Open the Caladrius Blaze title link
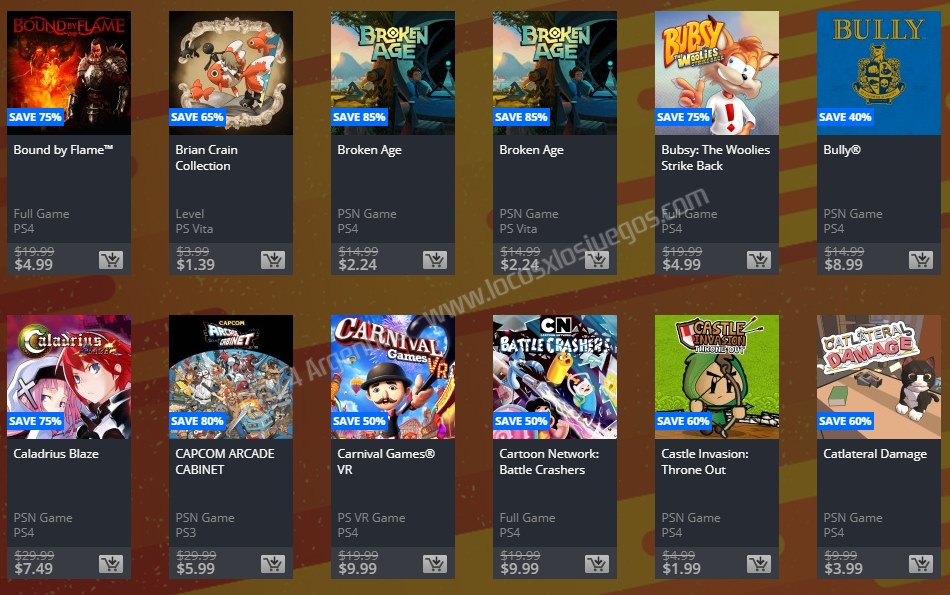 56,454
